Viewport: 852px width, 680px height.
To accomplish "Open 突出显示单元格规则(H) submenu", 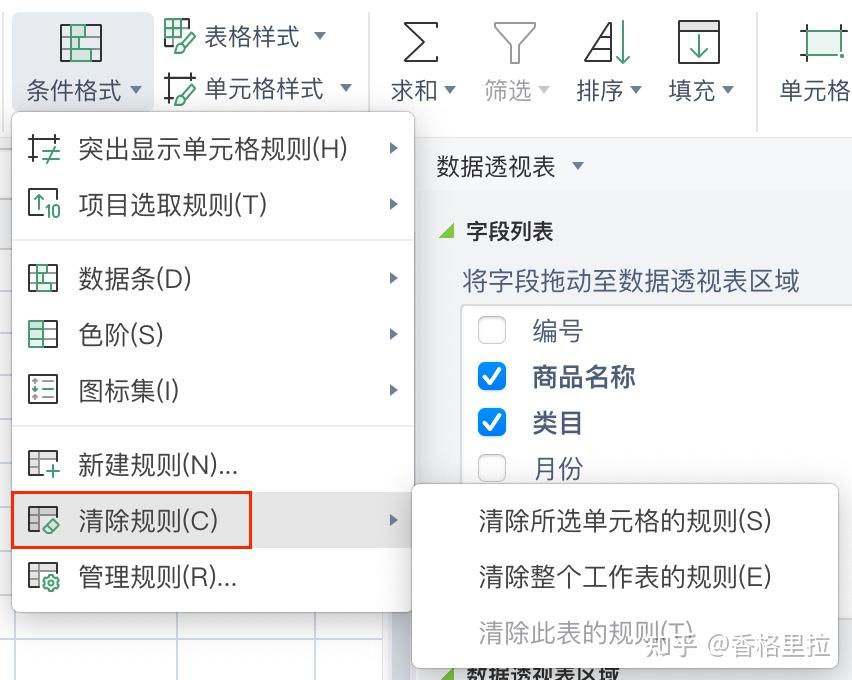I will point(212,148).
